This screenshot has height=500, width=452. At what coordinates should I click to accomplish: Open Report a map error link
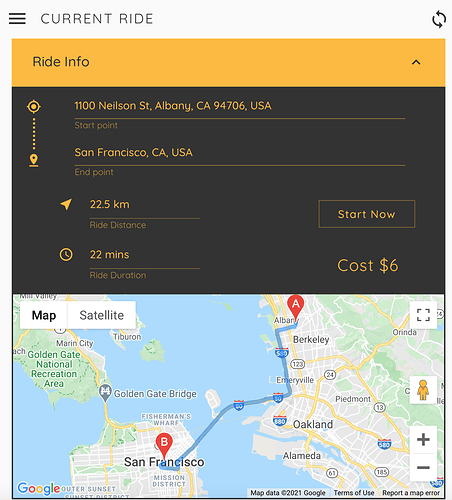pyautogui.click(x=411, y=493)
